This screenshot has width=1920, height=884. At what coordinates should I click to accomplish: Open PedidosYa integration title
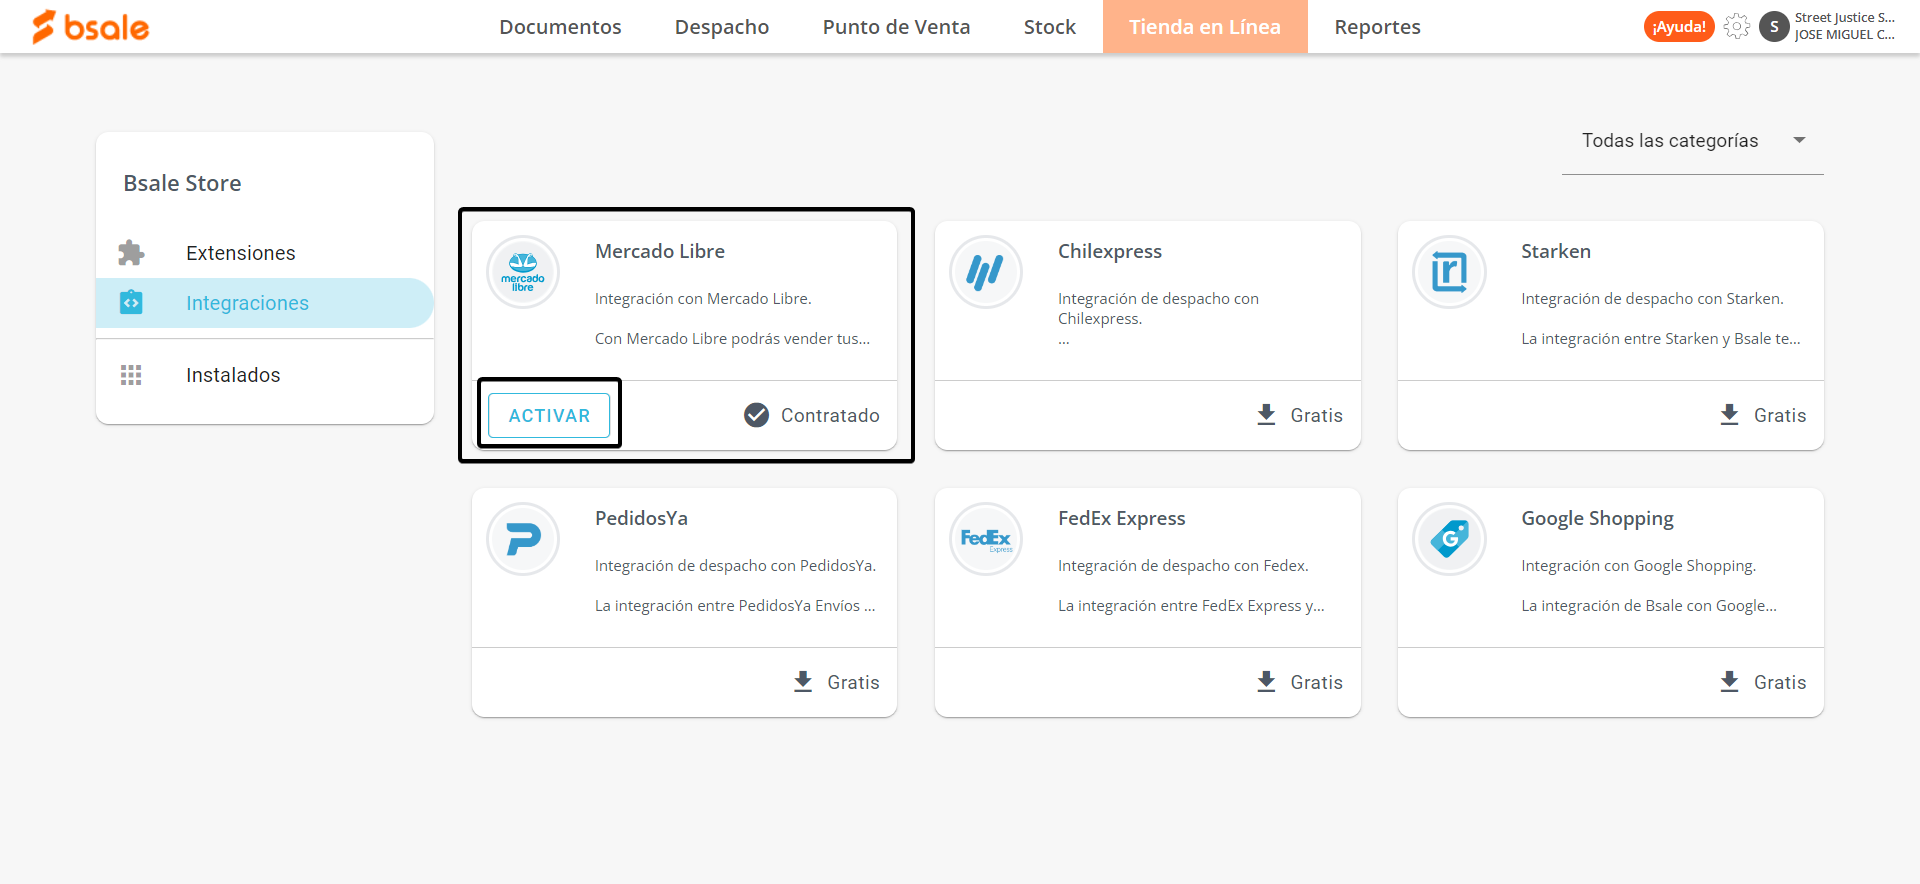point(641,518)
